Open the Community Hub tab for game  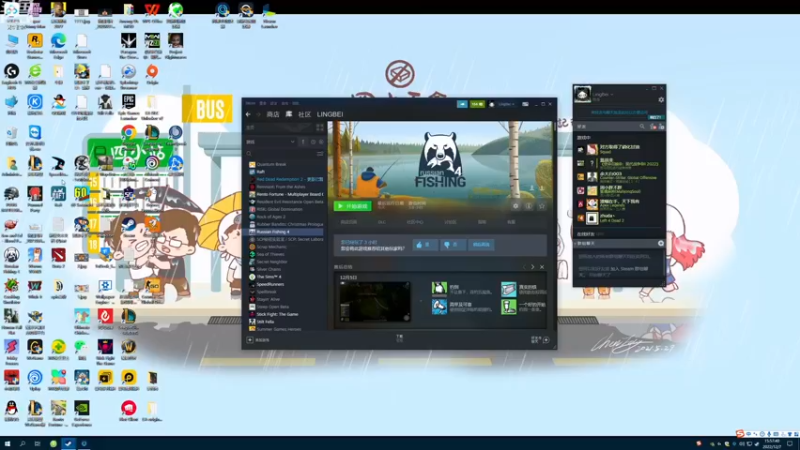tap(415, 222)
